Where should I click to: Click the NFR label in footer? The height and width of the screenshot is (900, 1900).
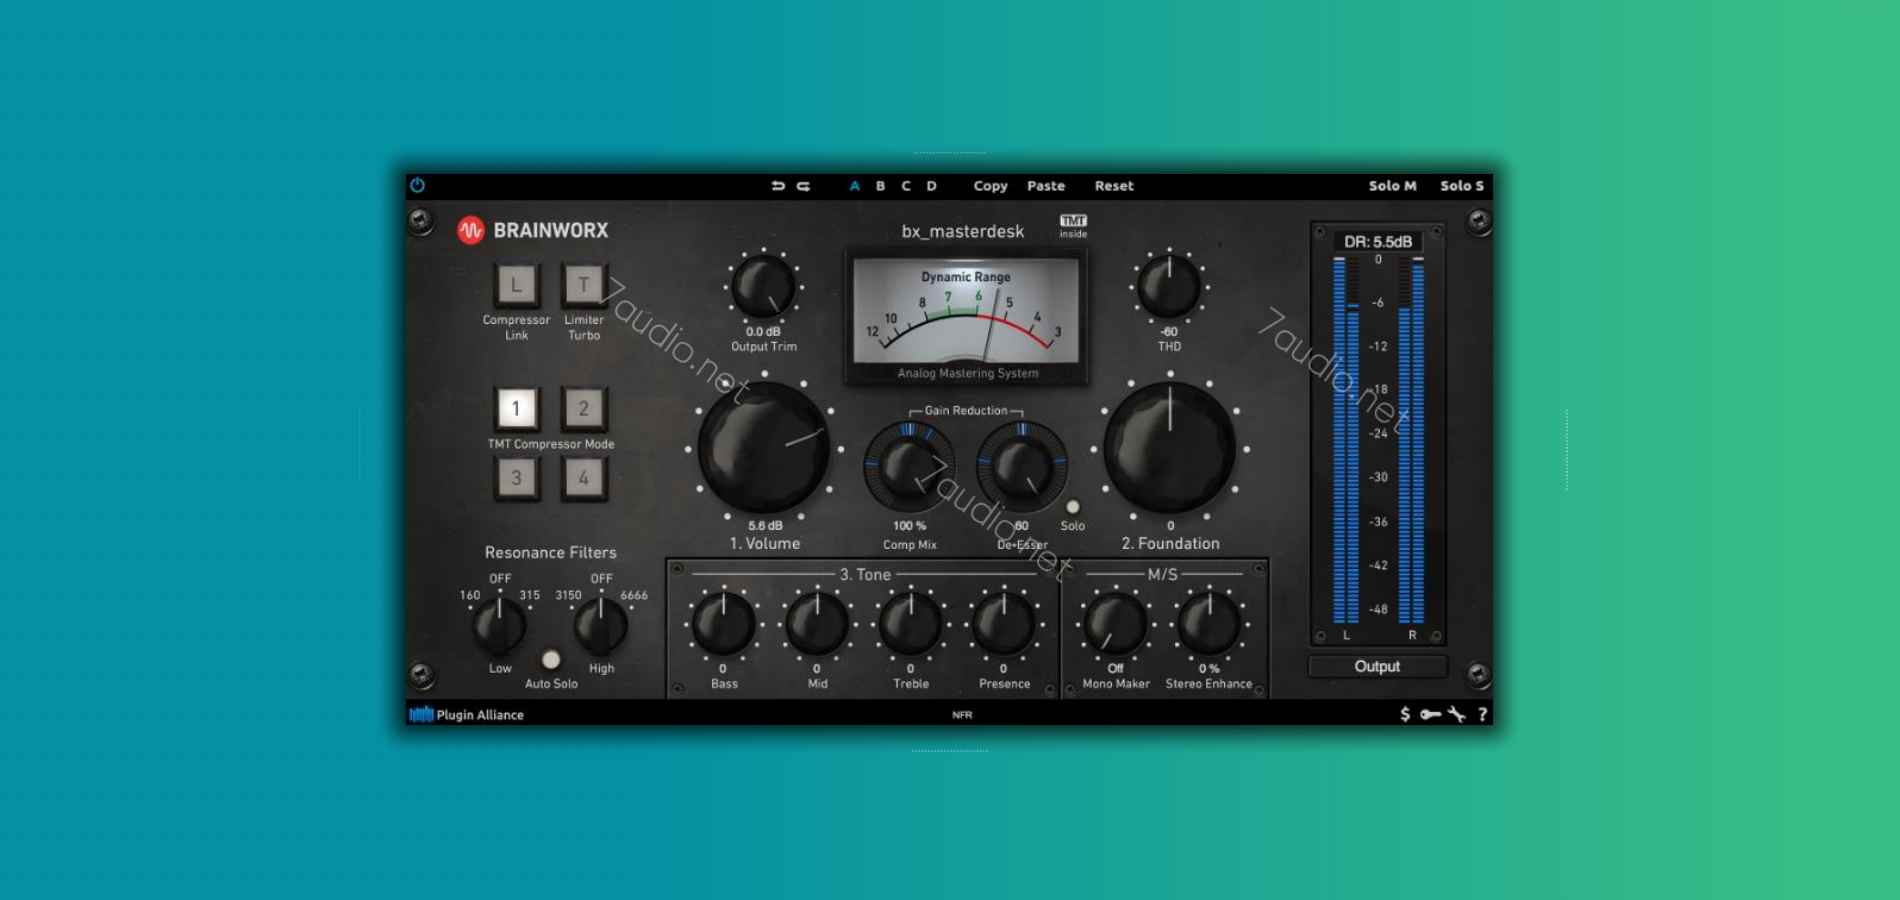962,715
